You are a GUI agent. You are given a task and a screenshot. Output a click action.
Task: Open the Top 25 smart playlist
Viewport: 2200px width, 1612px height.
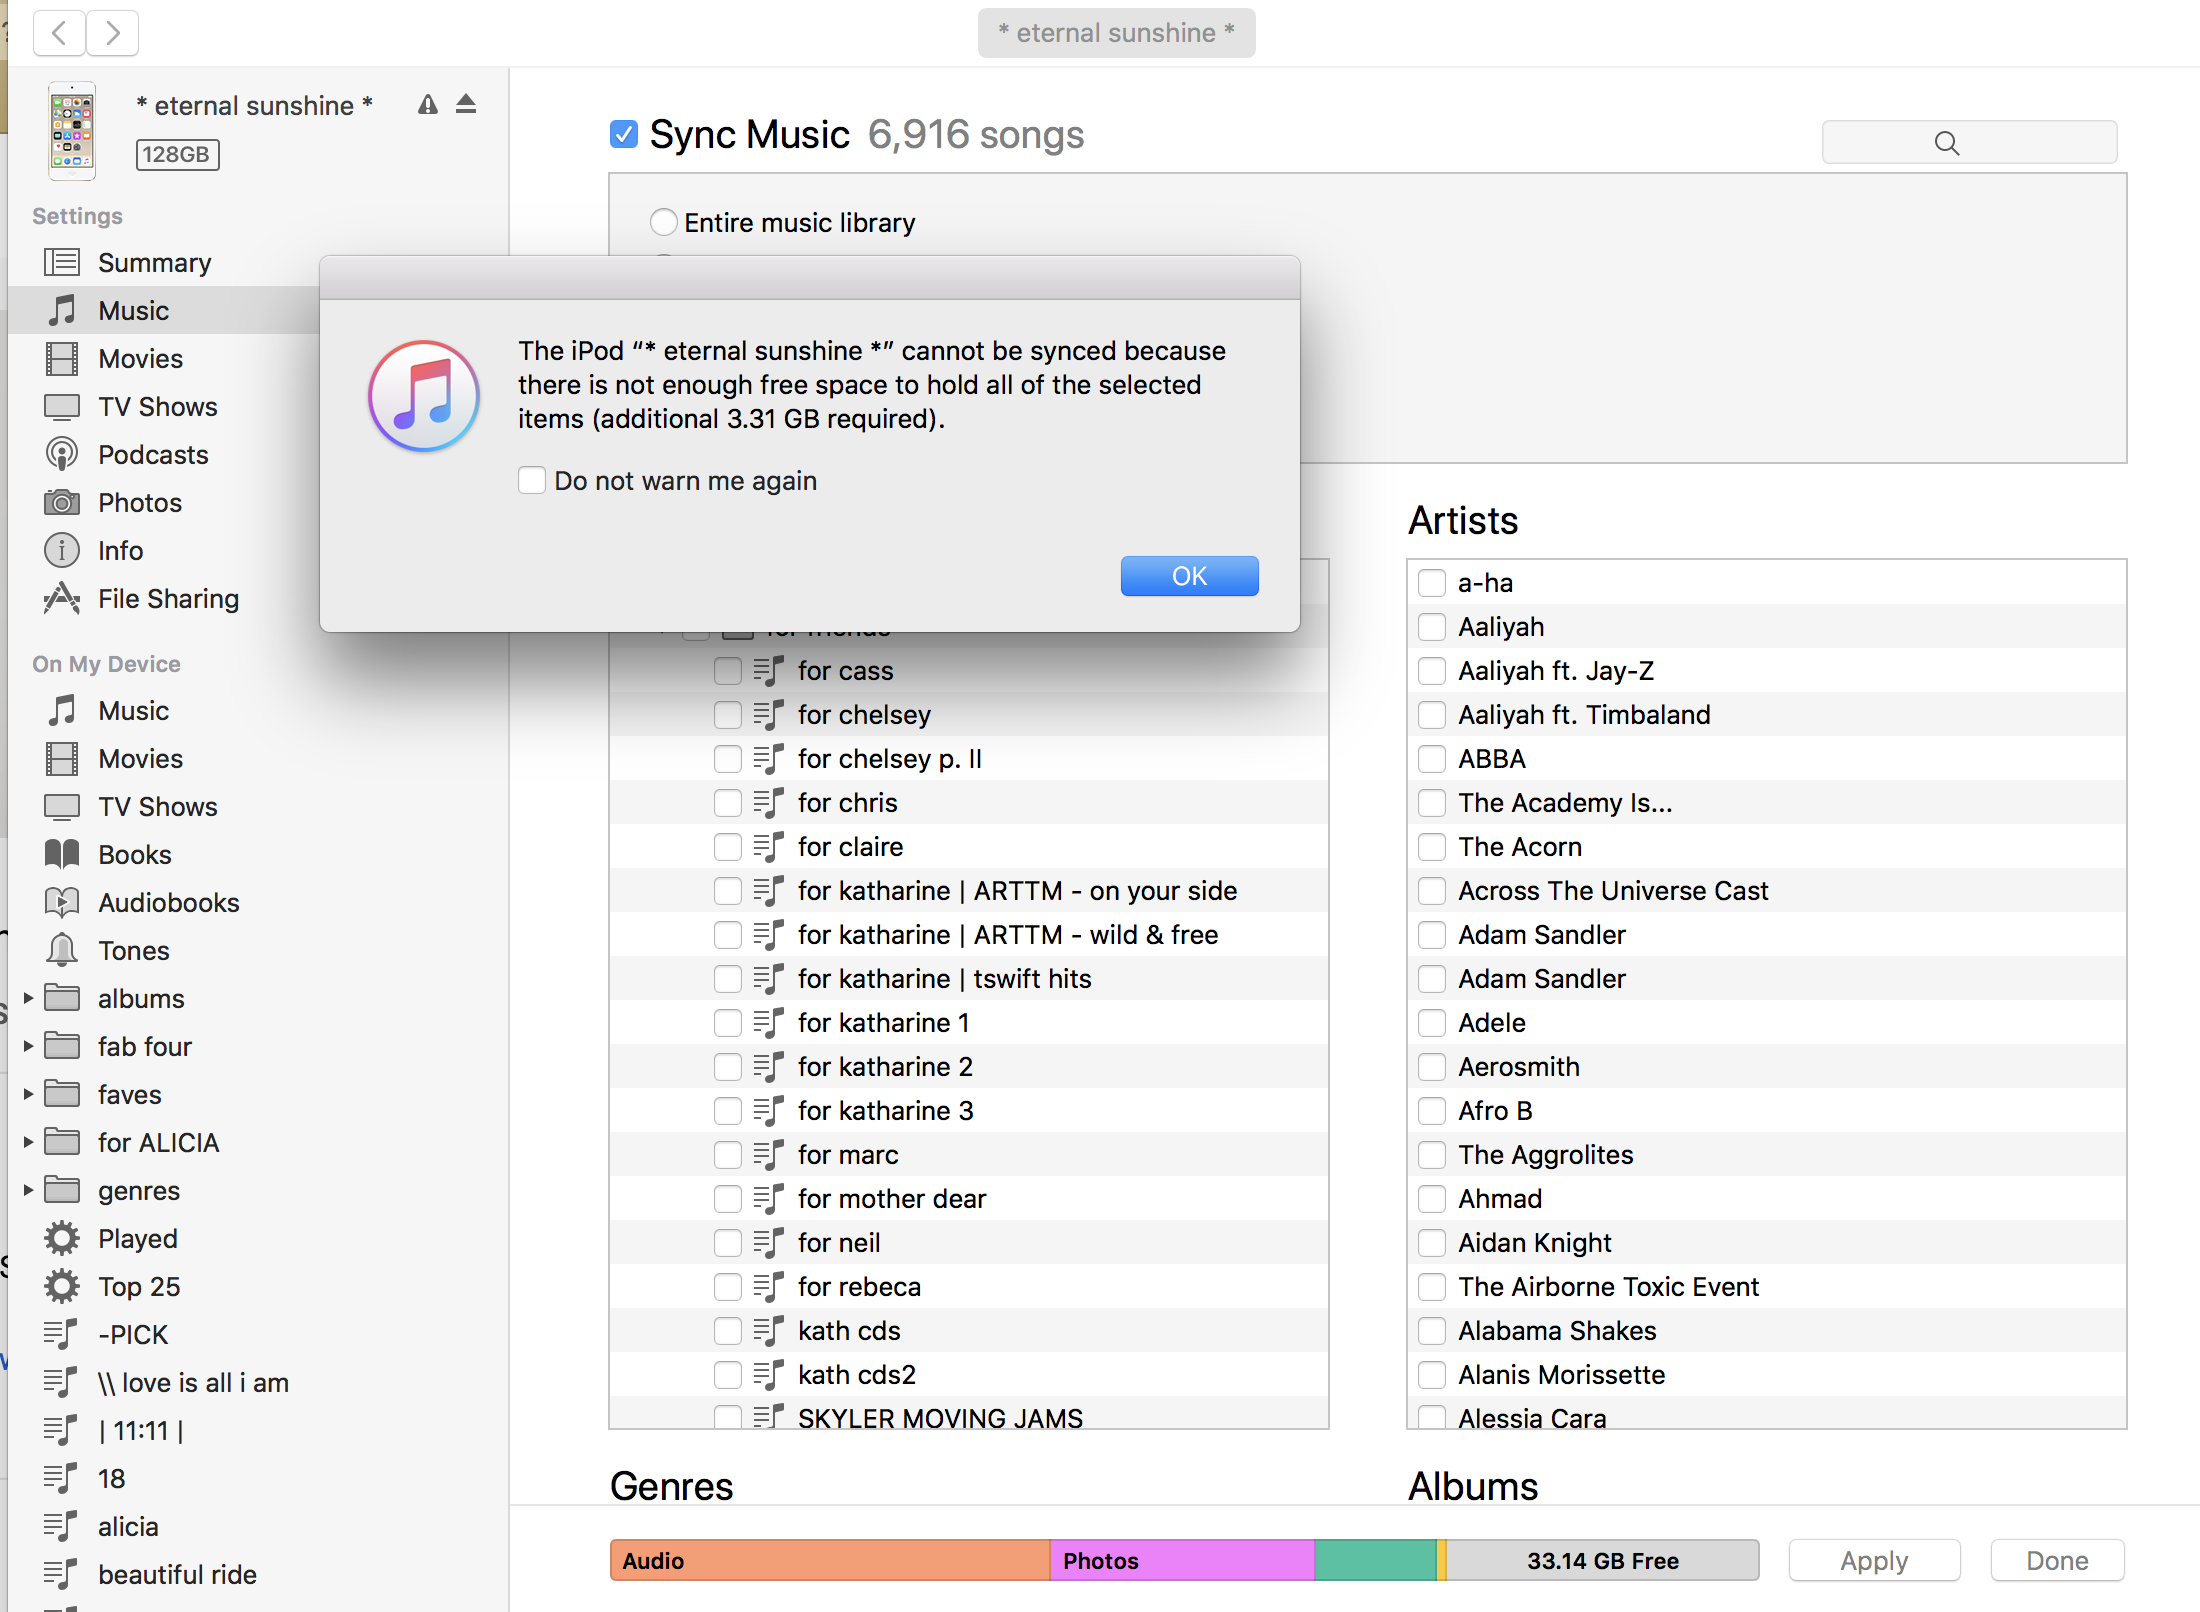pyautogui.click(x=138, y=1287)
